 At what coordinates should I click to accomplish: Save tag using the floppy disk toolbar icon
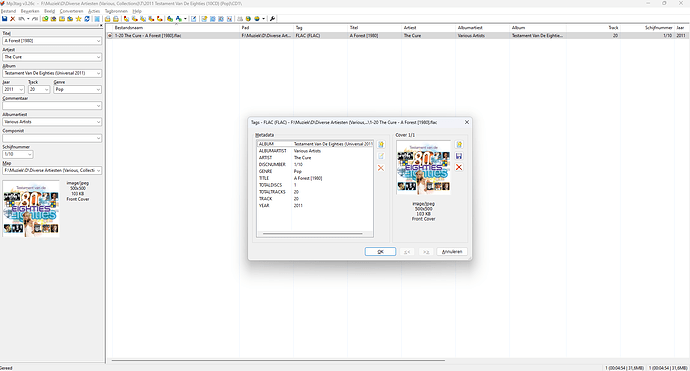pos(4,18)
